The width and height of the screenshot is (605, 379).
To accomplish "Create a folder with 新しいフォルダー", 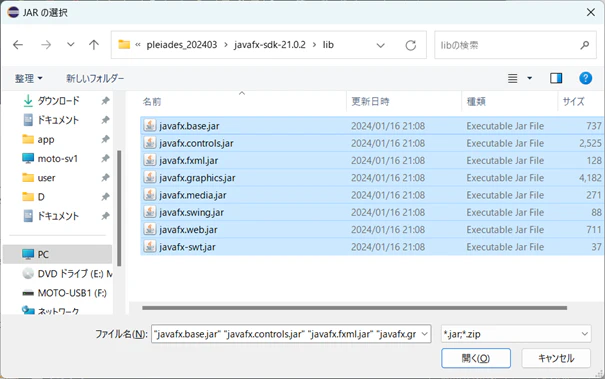I will pyautogui.click(x=95, y=78).
